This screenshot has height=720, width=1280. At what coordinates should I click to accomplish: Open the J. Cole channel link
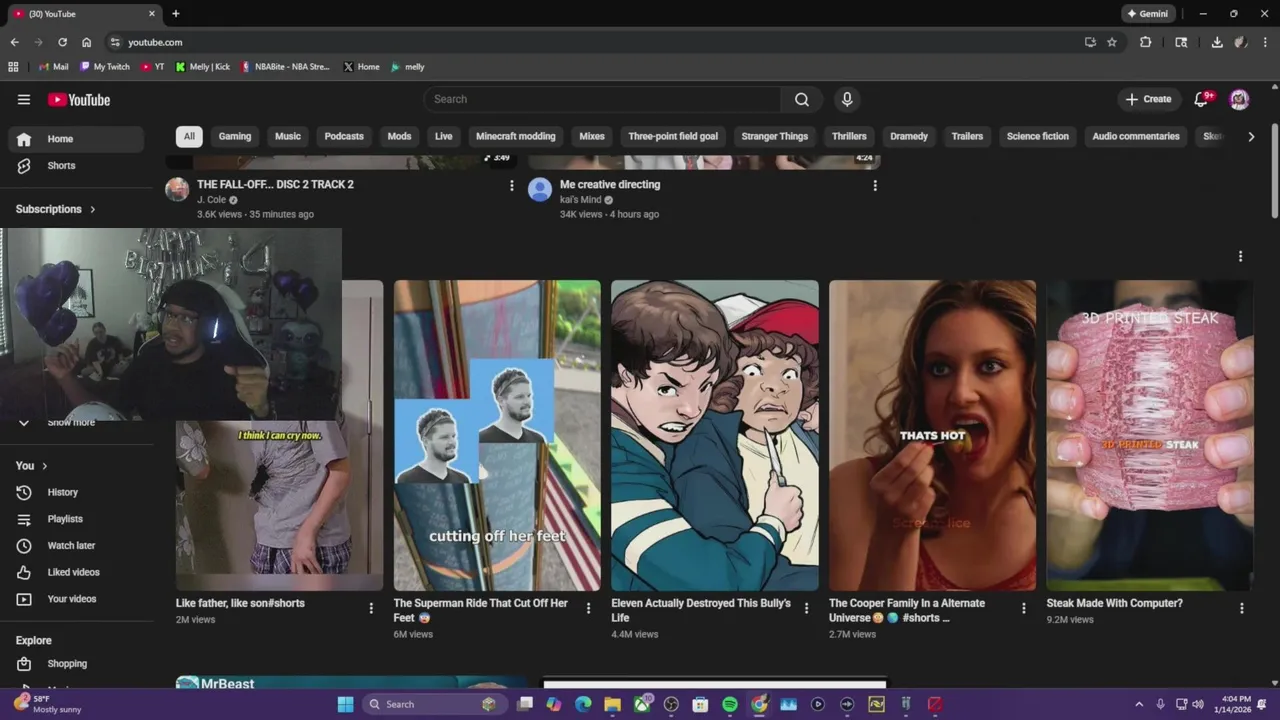point(211,200)
